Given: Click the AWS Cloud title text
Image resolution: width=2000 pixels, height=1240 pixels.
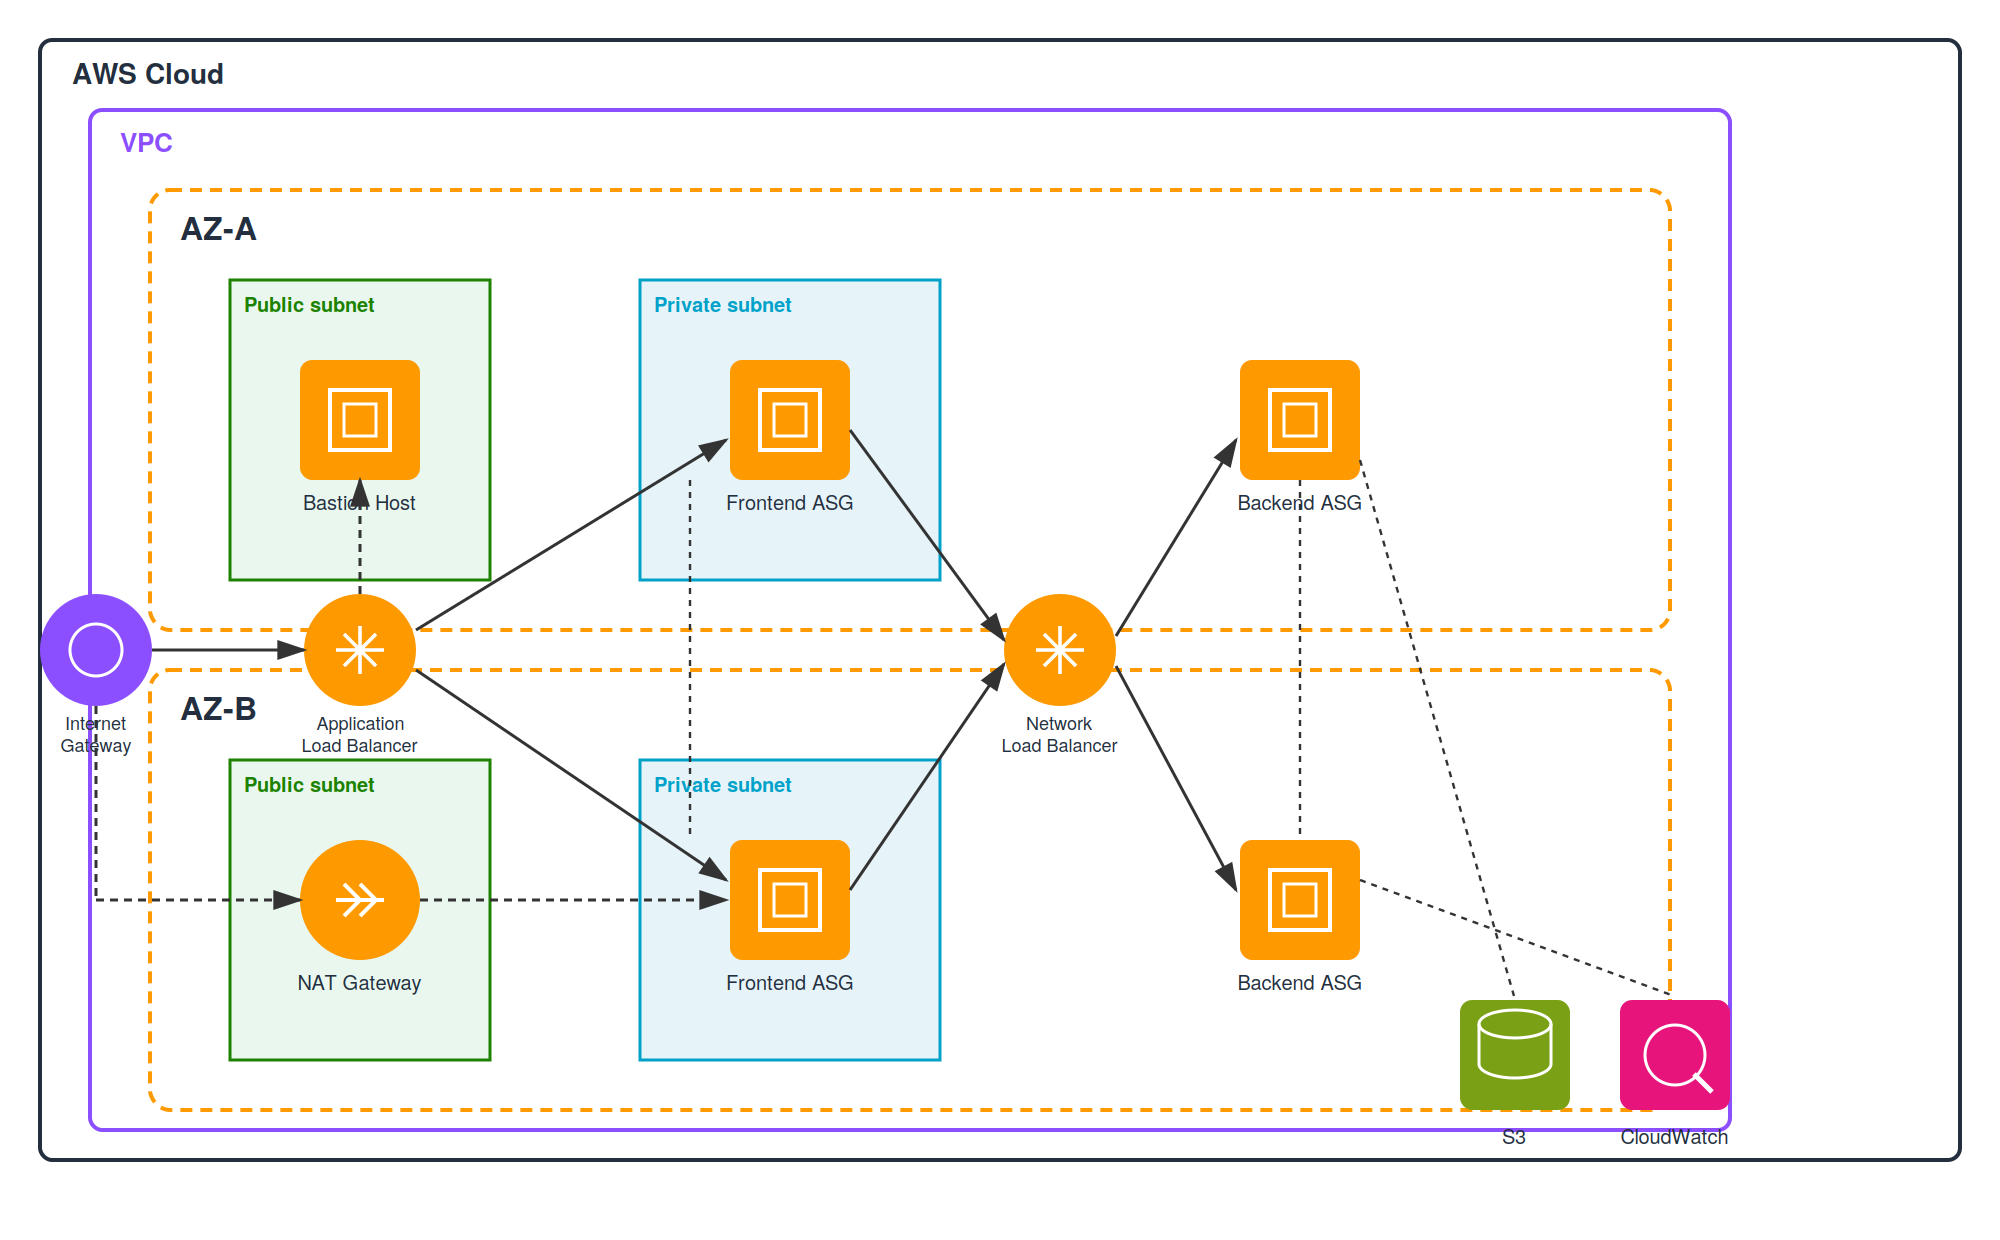Looking at the screenshot, I should 148,74.
